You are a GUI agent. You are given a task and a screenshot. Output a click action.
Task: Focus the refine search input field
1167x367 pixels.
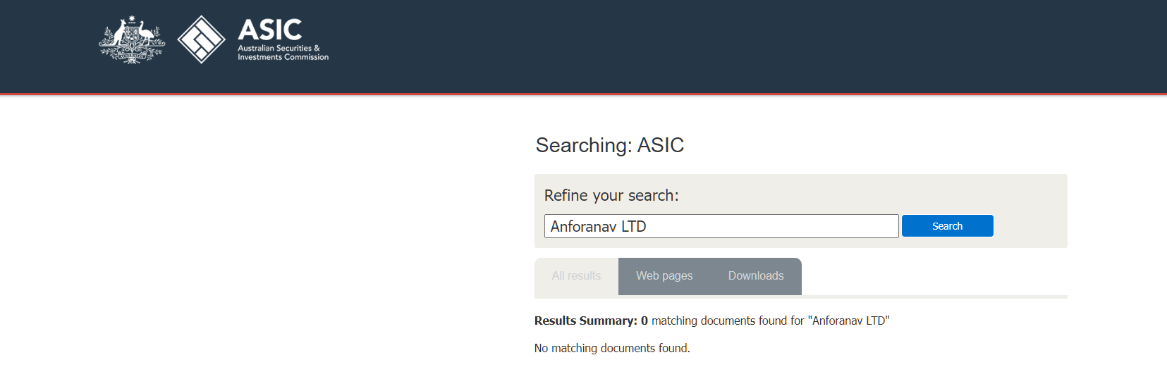coord(721,226)
